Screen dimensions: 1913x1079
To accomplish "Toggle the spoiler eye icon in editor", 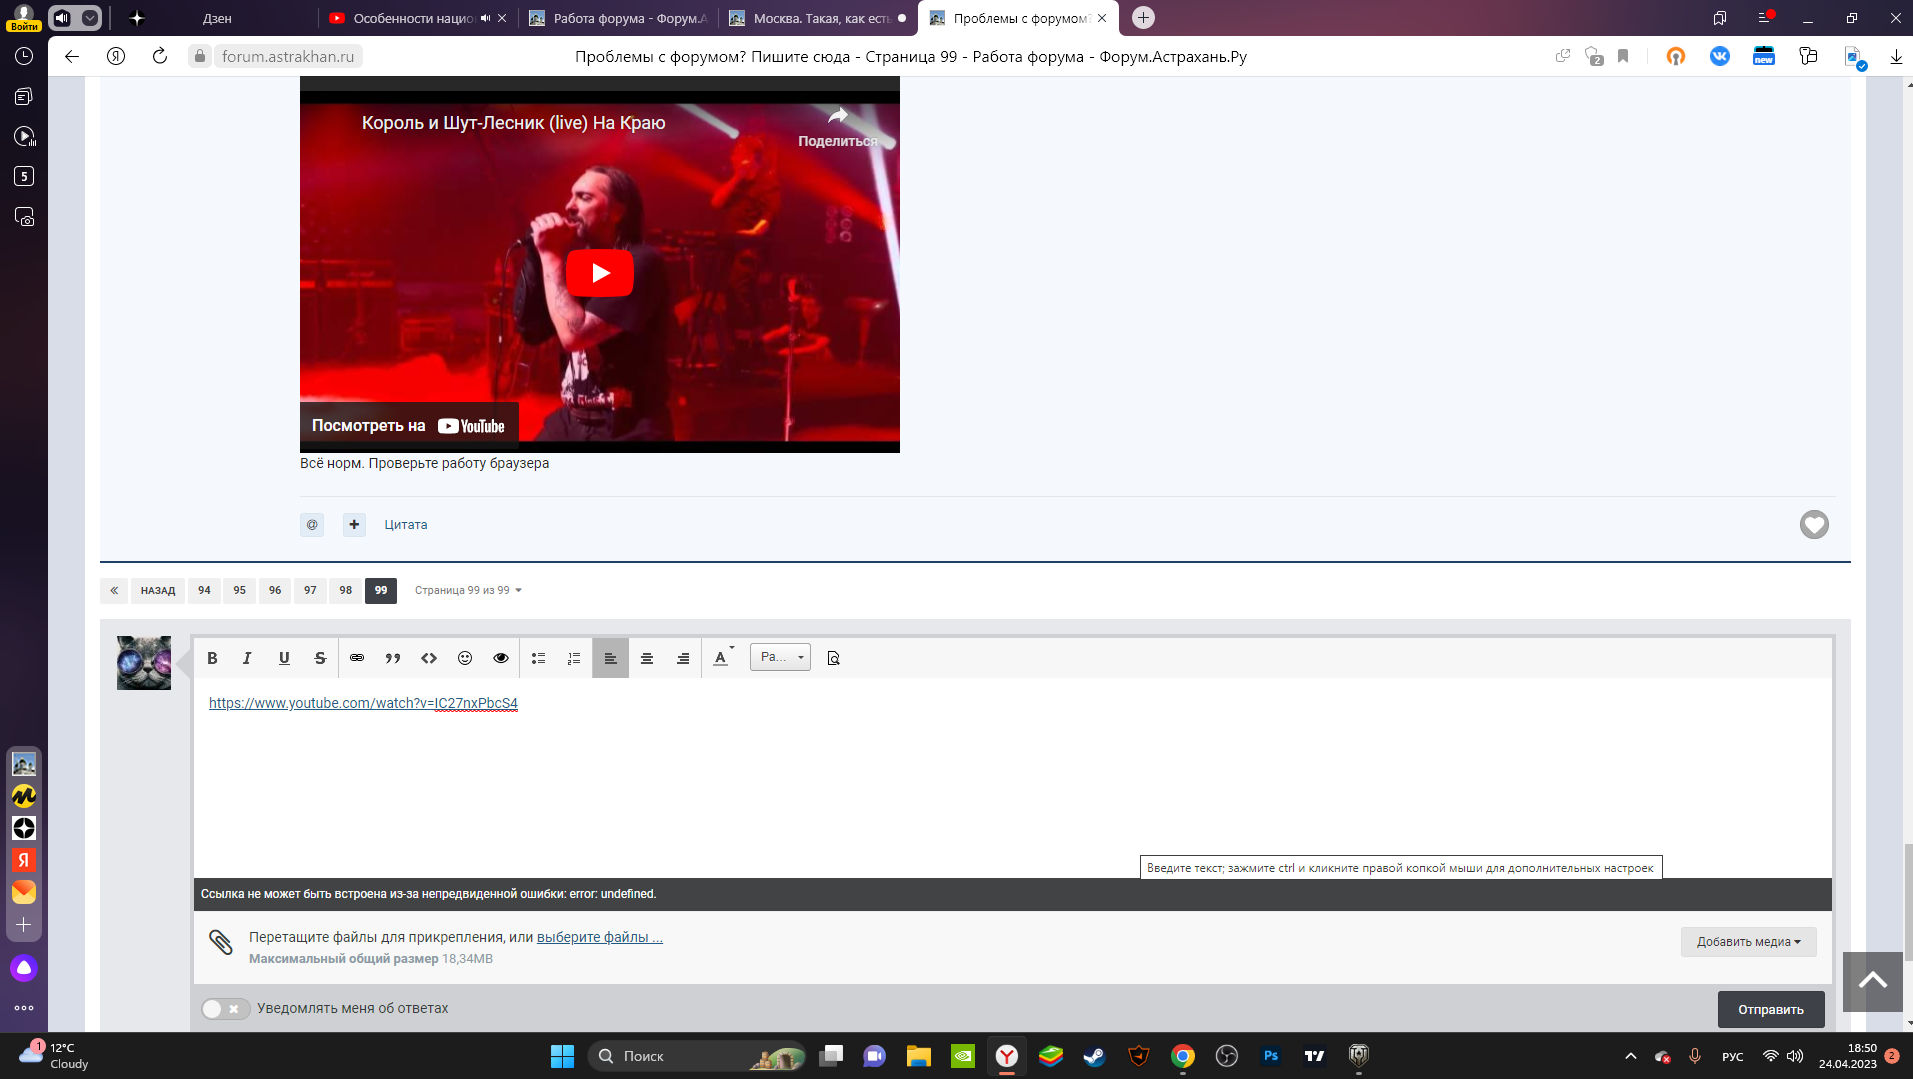I will pyautogui.click(x=501, y=658).
